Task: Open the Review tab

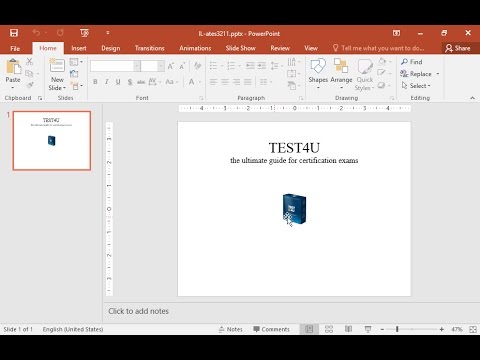Action: click(280, 48)
